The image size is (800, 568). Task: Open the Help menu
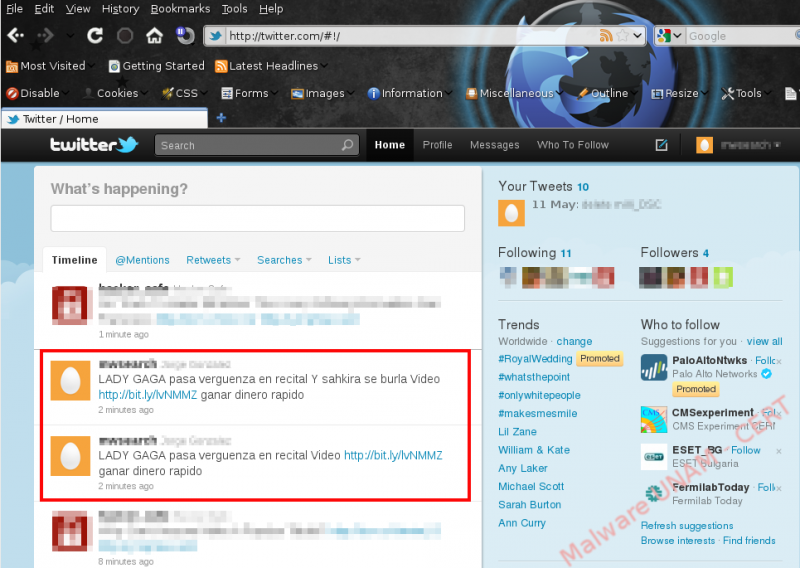[x=271, y=9]
